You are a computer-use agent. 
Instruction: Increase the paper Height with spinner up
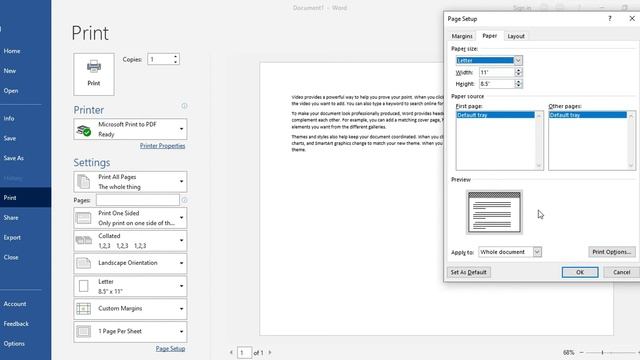(x=518, y=81)
